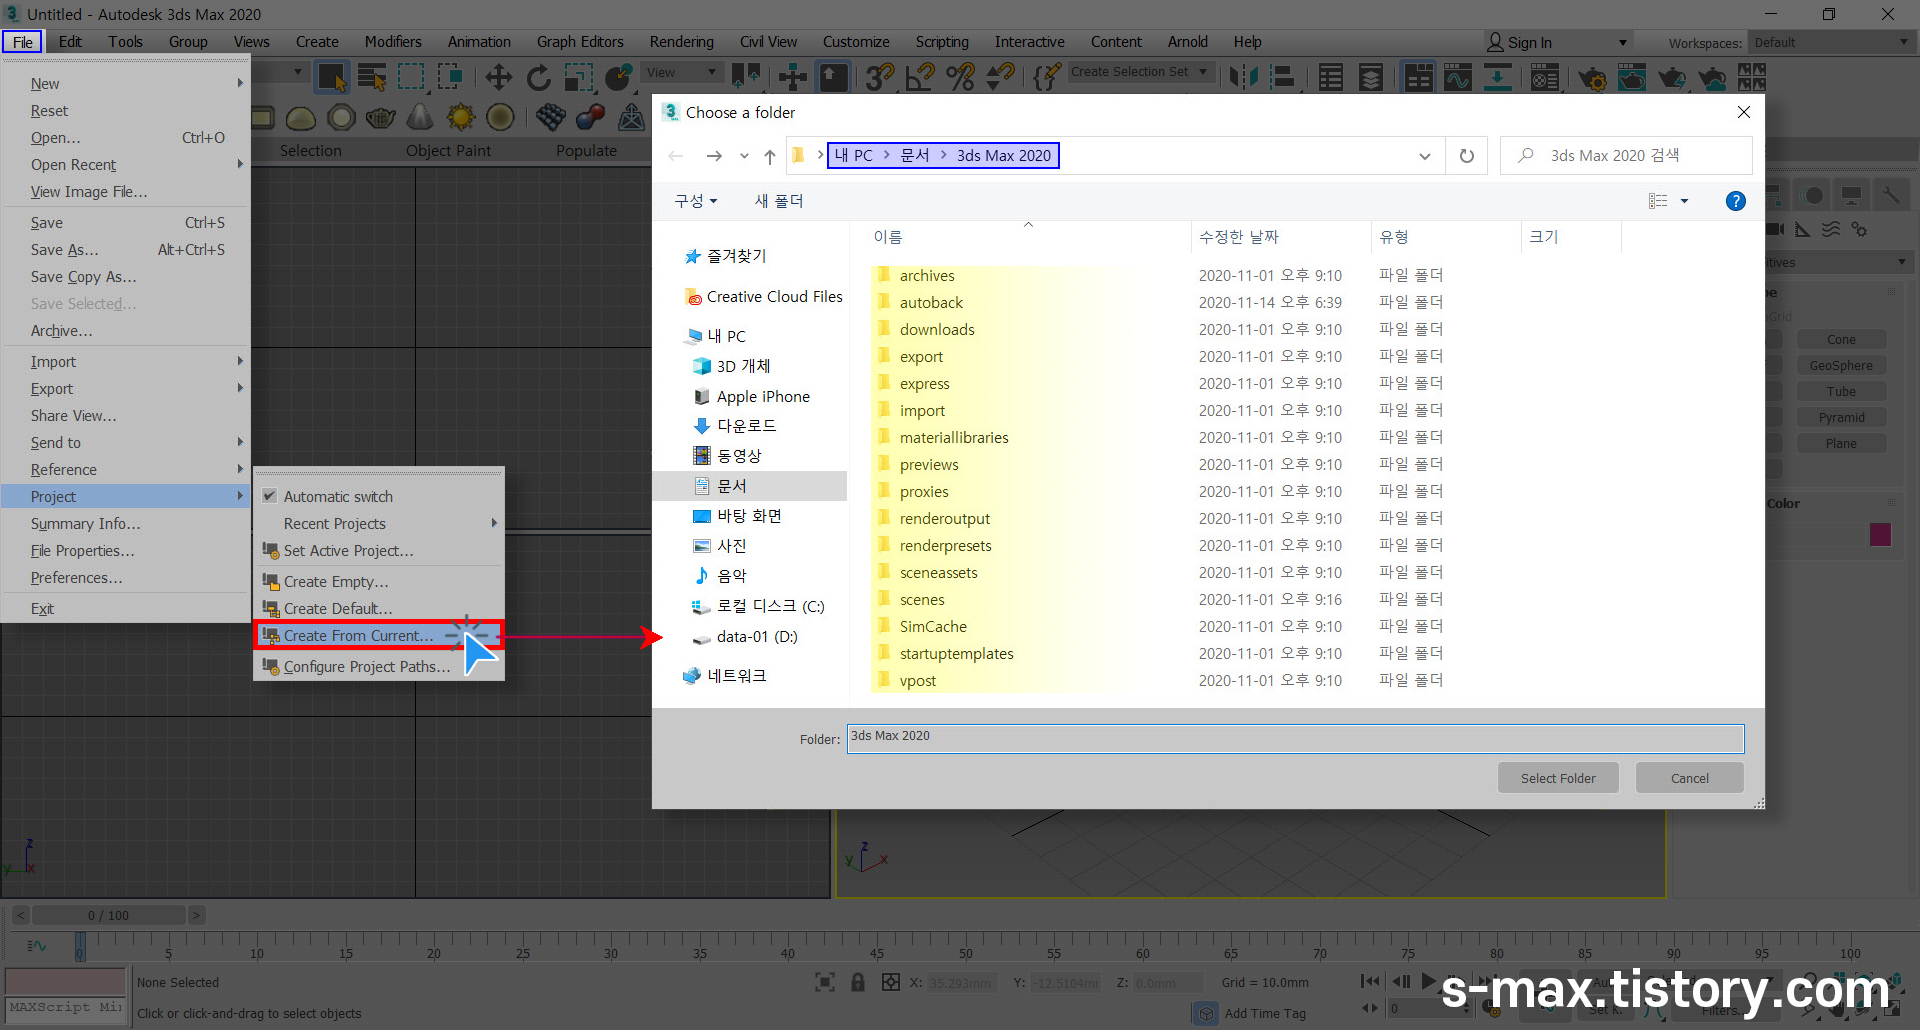Click the teapot primitive icon
Viewport: 1920px width, 1030px height.
pyautogui.click(x=381, y=118)
